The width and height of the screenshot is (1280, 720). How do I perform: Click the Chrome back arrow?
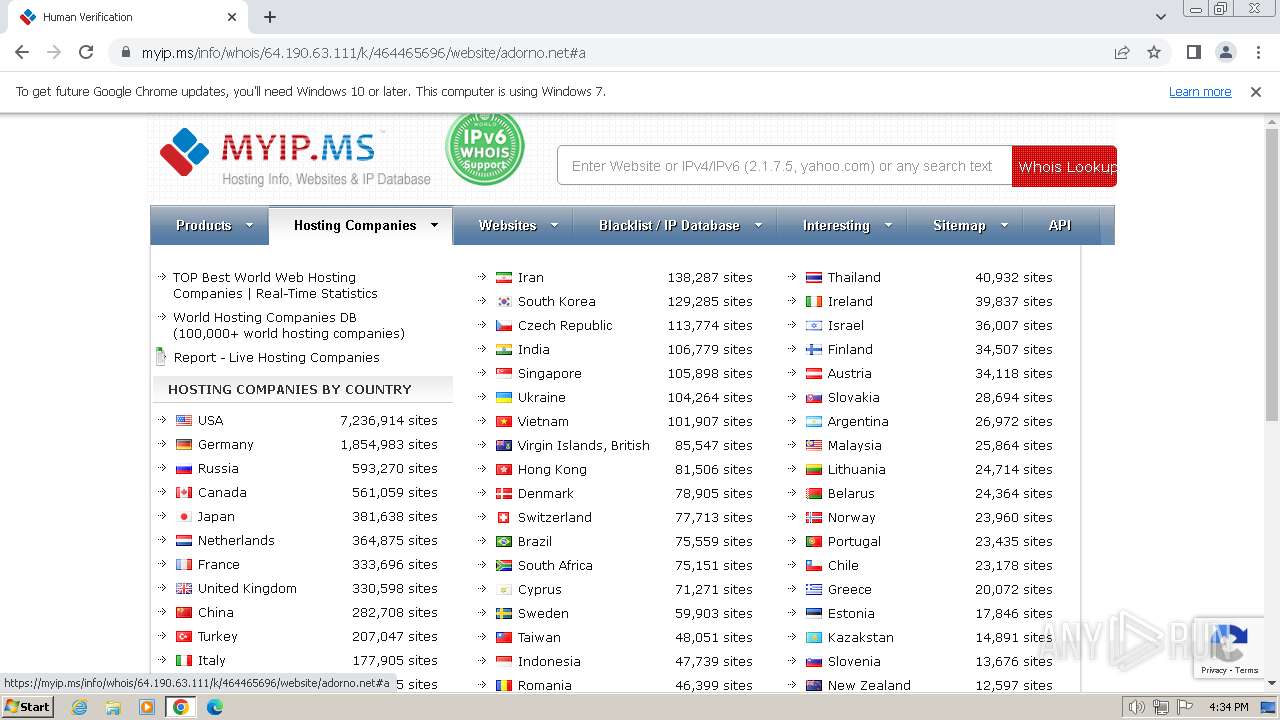click(x=22, y=52)
